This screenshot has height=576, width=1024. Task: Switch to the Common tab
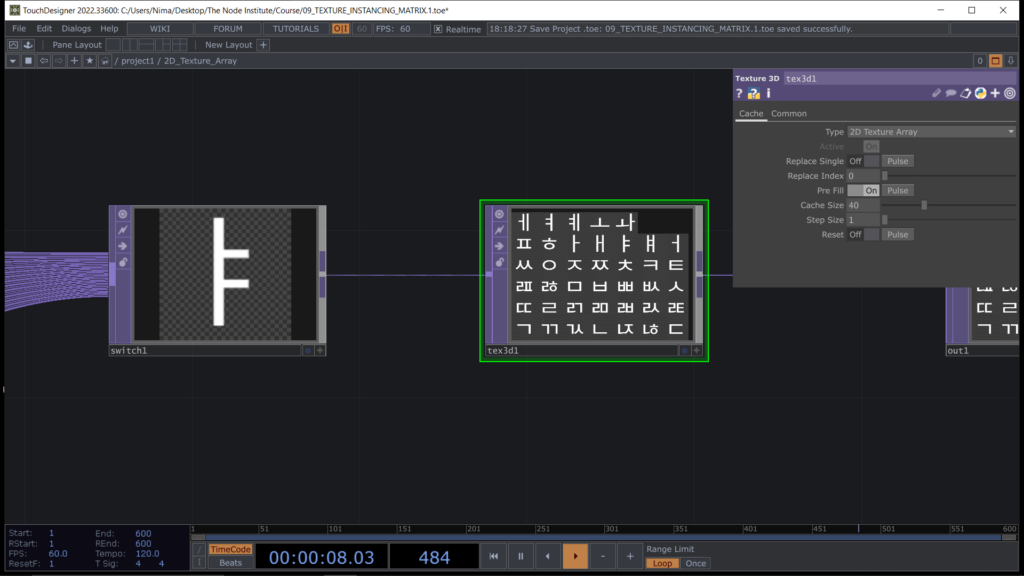789,114
